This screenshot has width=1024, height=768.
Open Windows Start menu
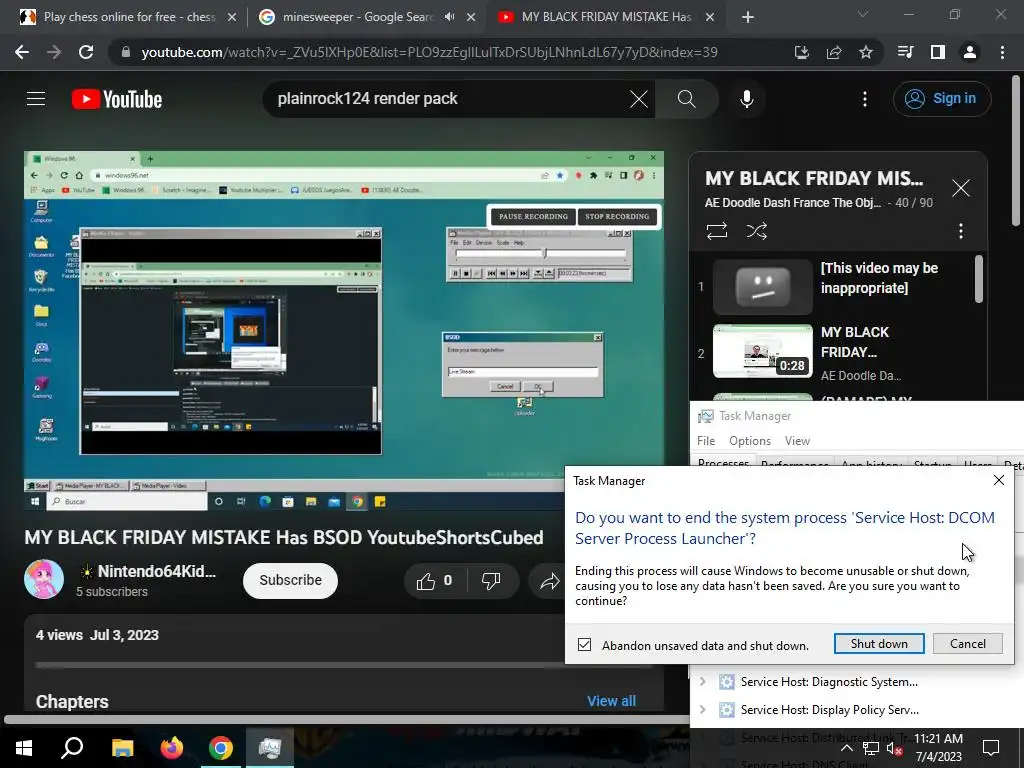(24, 748)
